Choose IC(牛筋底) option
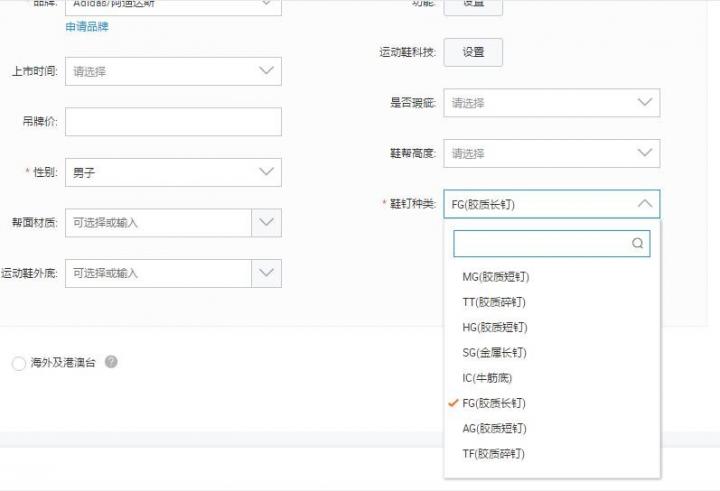This screenshot has width=720, height=491. [487, 378]
